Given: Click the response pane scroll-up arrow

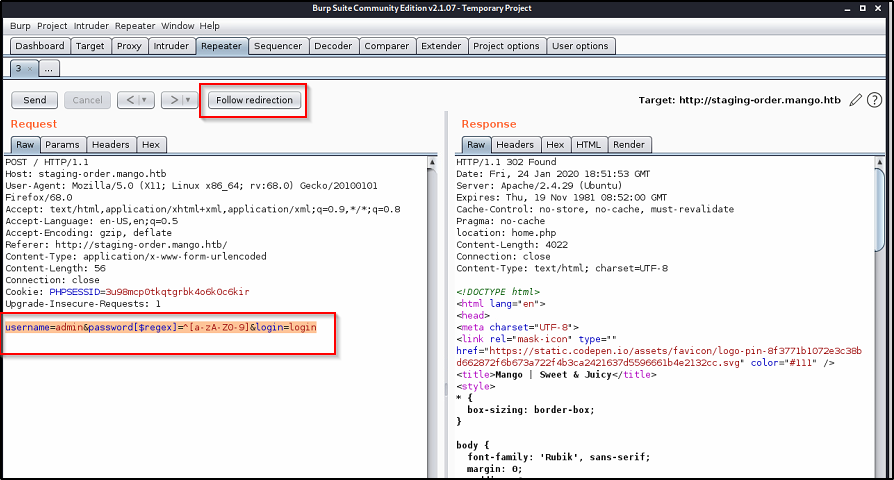Looking at the screenshot, I should coord(880,162).
